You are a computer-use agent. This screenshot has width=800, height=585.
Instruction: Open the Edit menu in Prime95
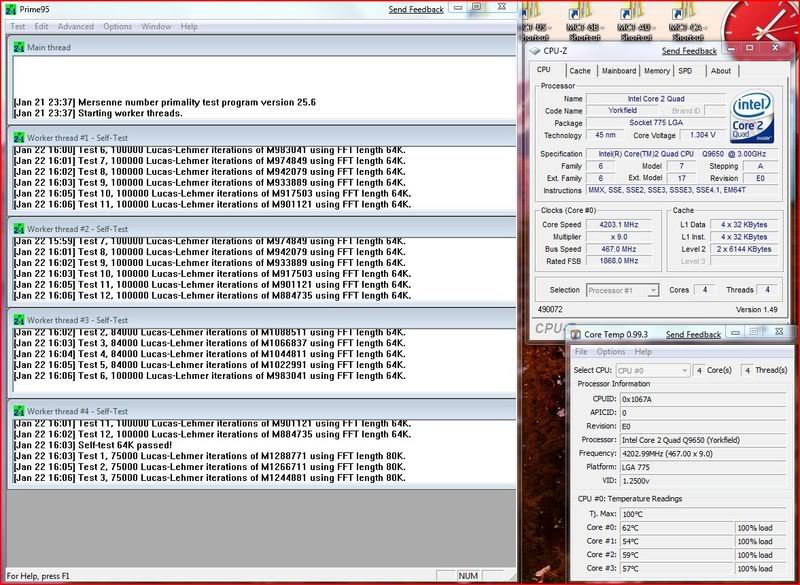(41, 26)
